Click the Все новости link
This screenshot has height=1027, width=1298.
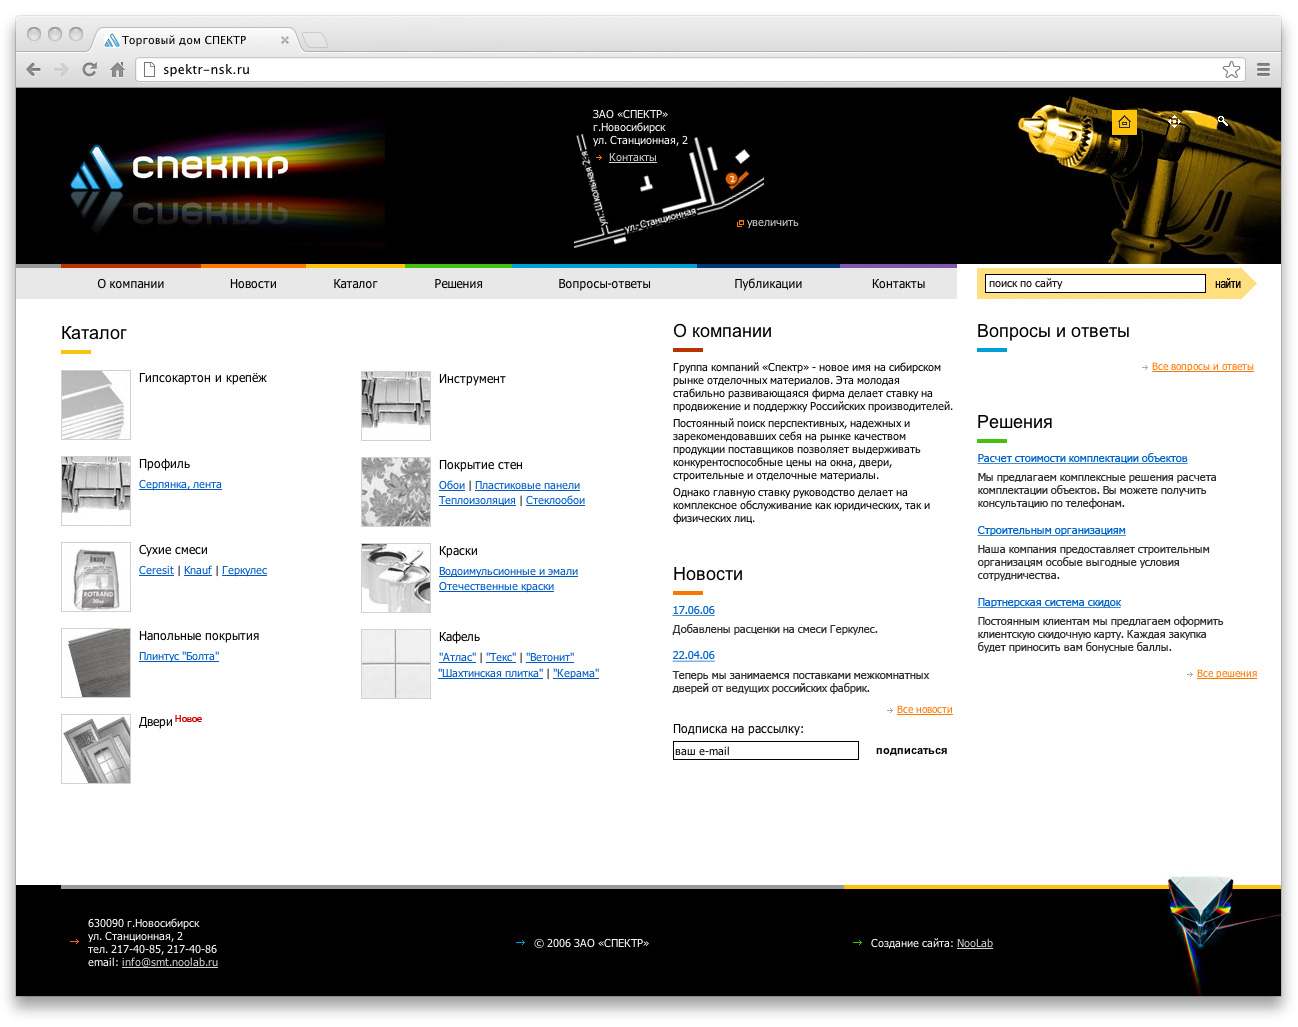pos(924,710)
